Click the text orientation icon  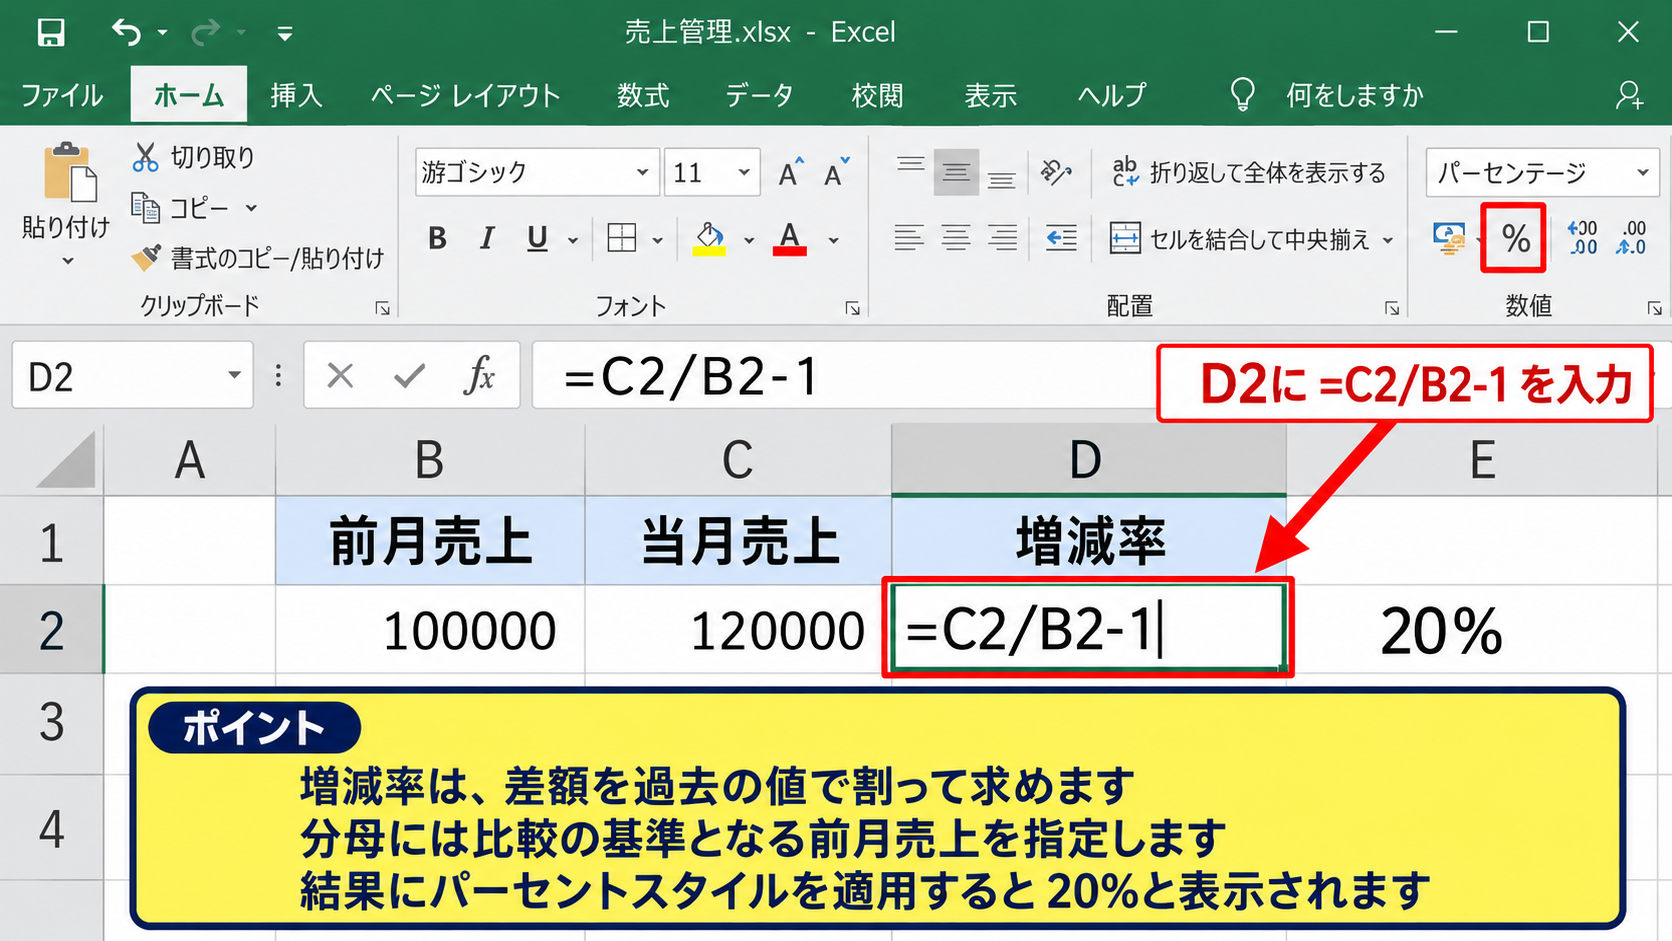tap(1056, 173)
